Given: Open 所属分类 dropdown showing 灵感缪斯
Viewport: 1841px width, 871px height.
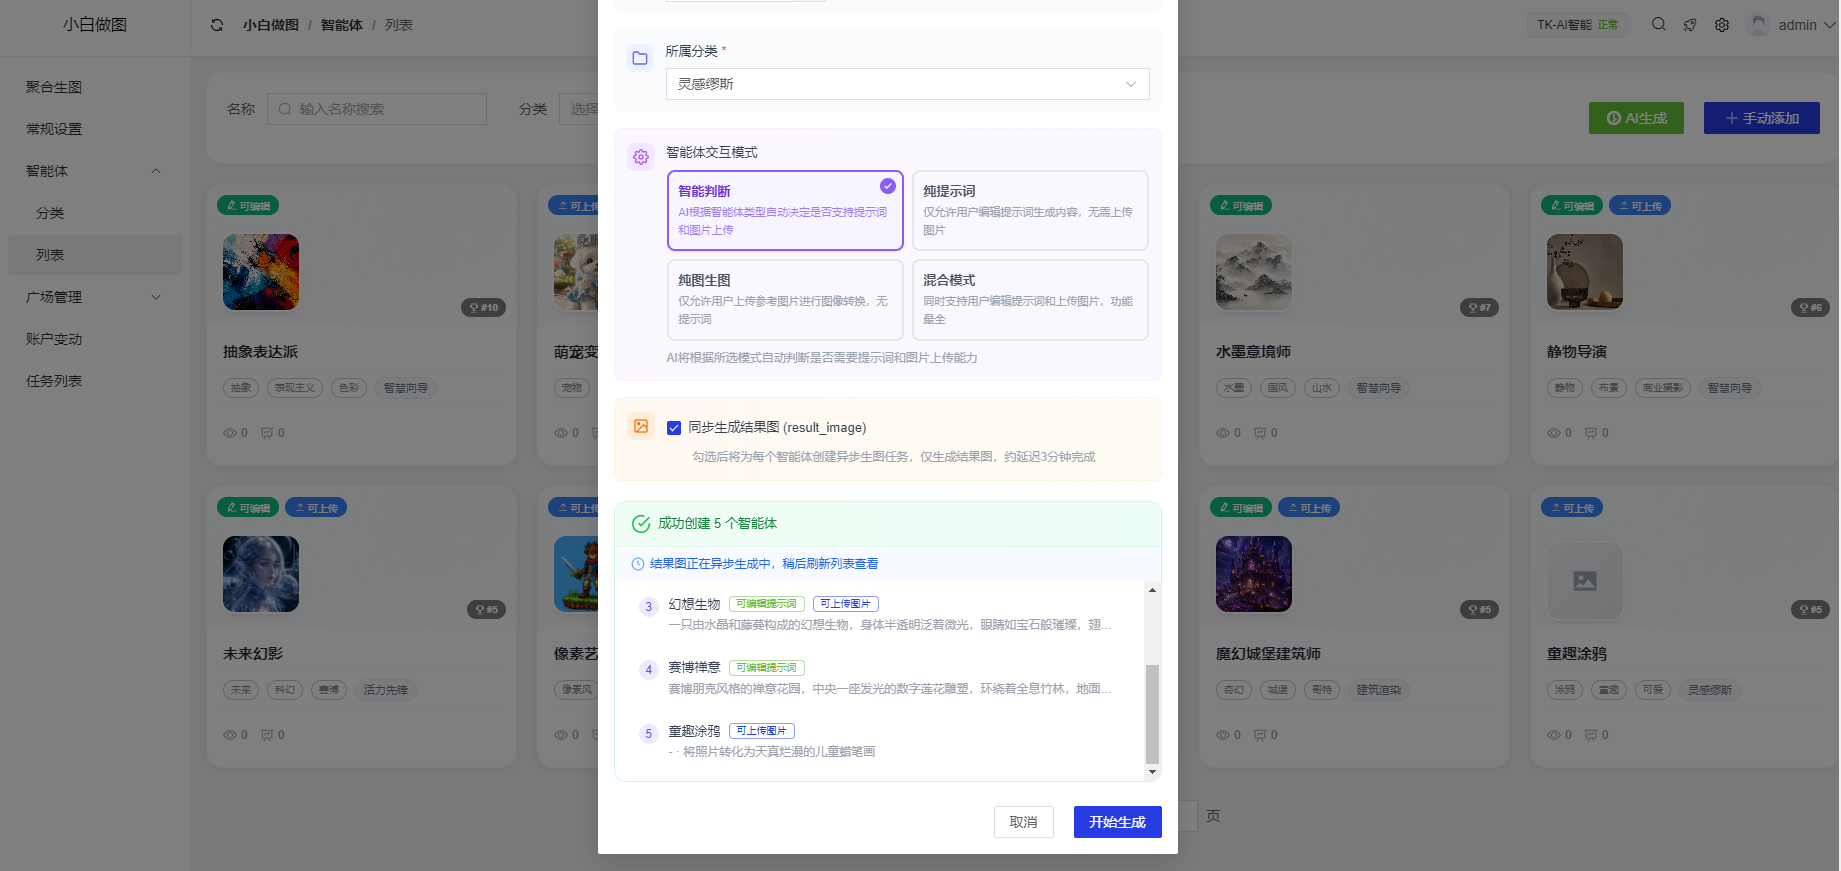Looking at the screenshot, I should (907, 84).
